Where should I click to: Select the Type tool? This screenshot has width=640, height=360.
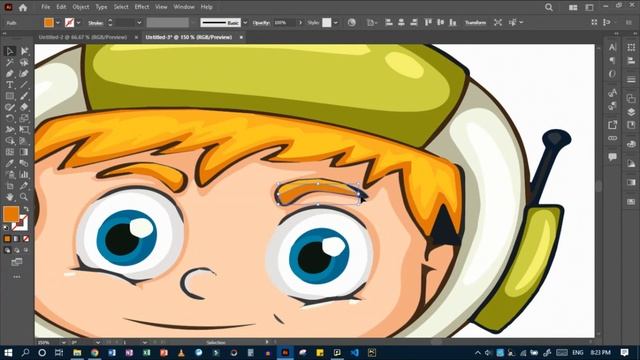(10, 85)
